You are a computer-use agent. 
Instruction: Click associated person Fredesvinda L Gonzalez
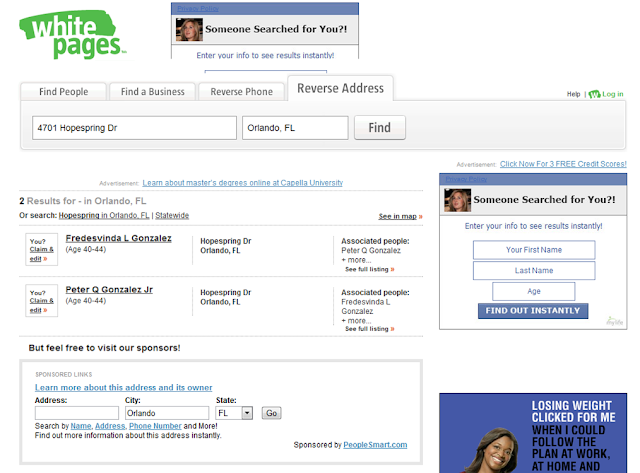[x=365, y=306]
